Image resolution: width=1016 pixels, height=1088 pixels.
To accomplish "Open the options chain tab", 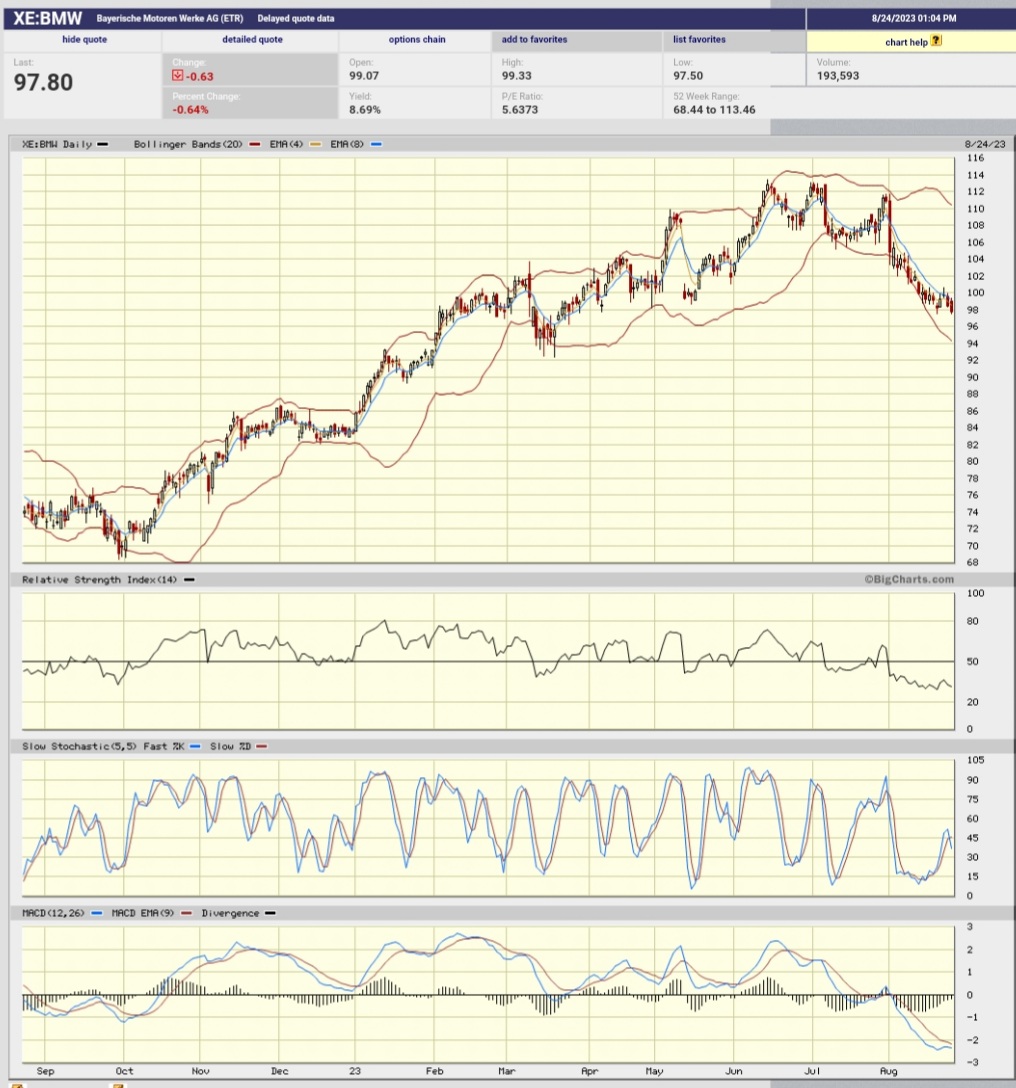I will tap(417, 39).
